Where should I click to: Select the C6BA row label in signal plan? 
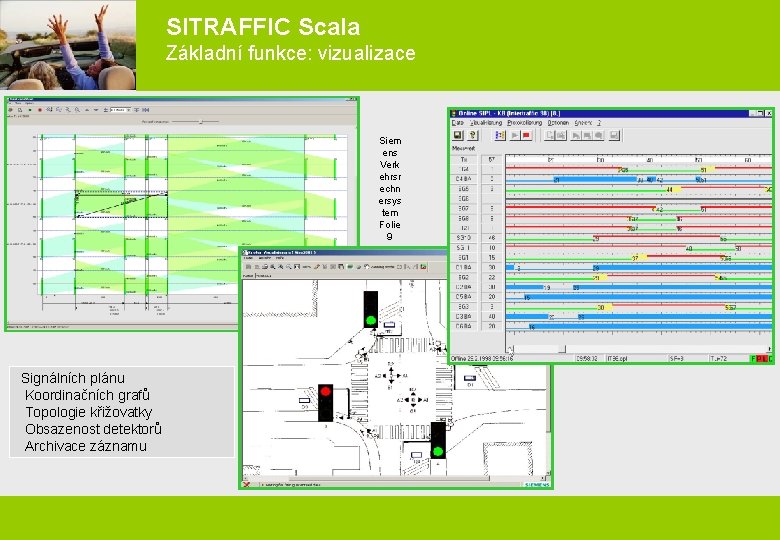(464, 326)
